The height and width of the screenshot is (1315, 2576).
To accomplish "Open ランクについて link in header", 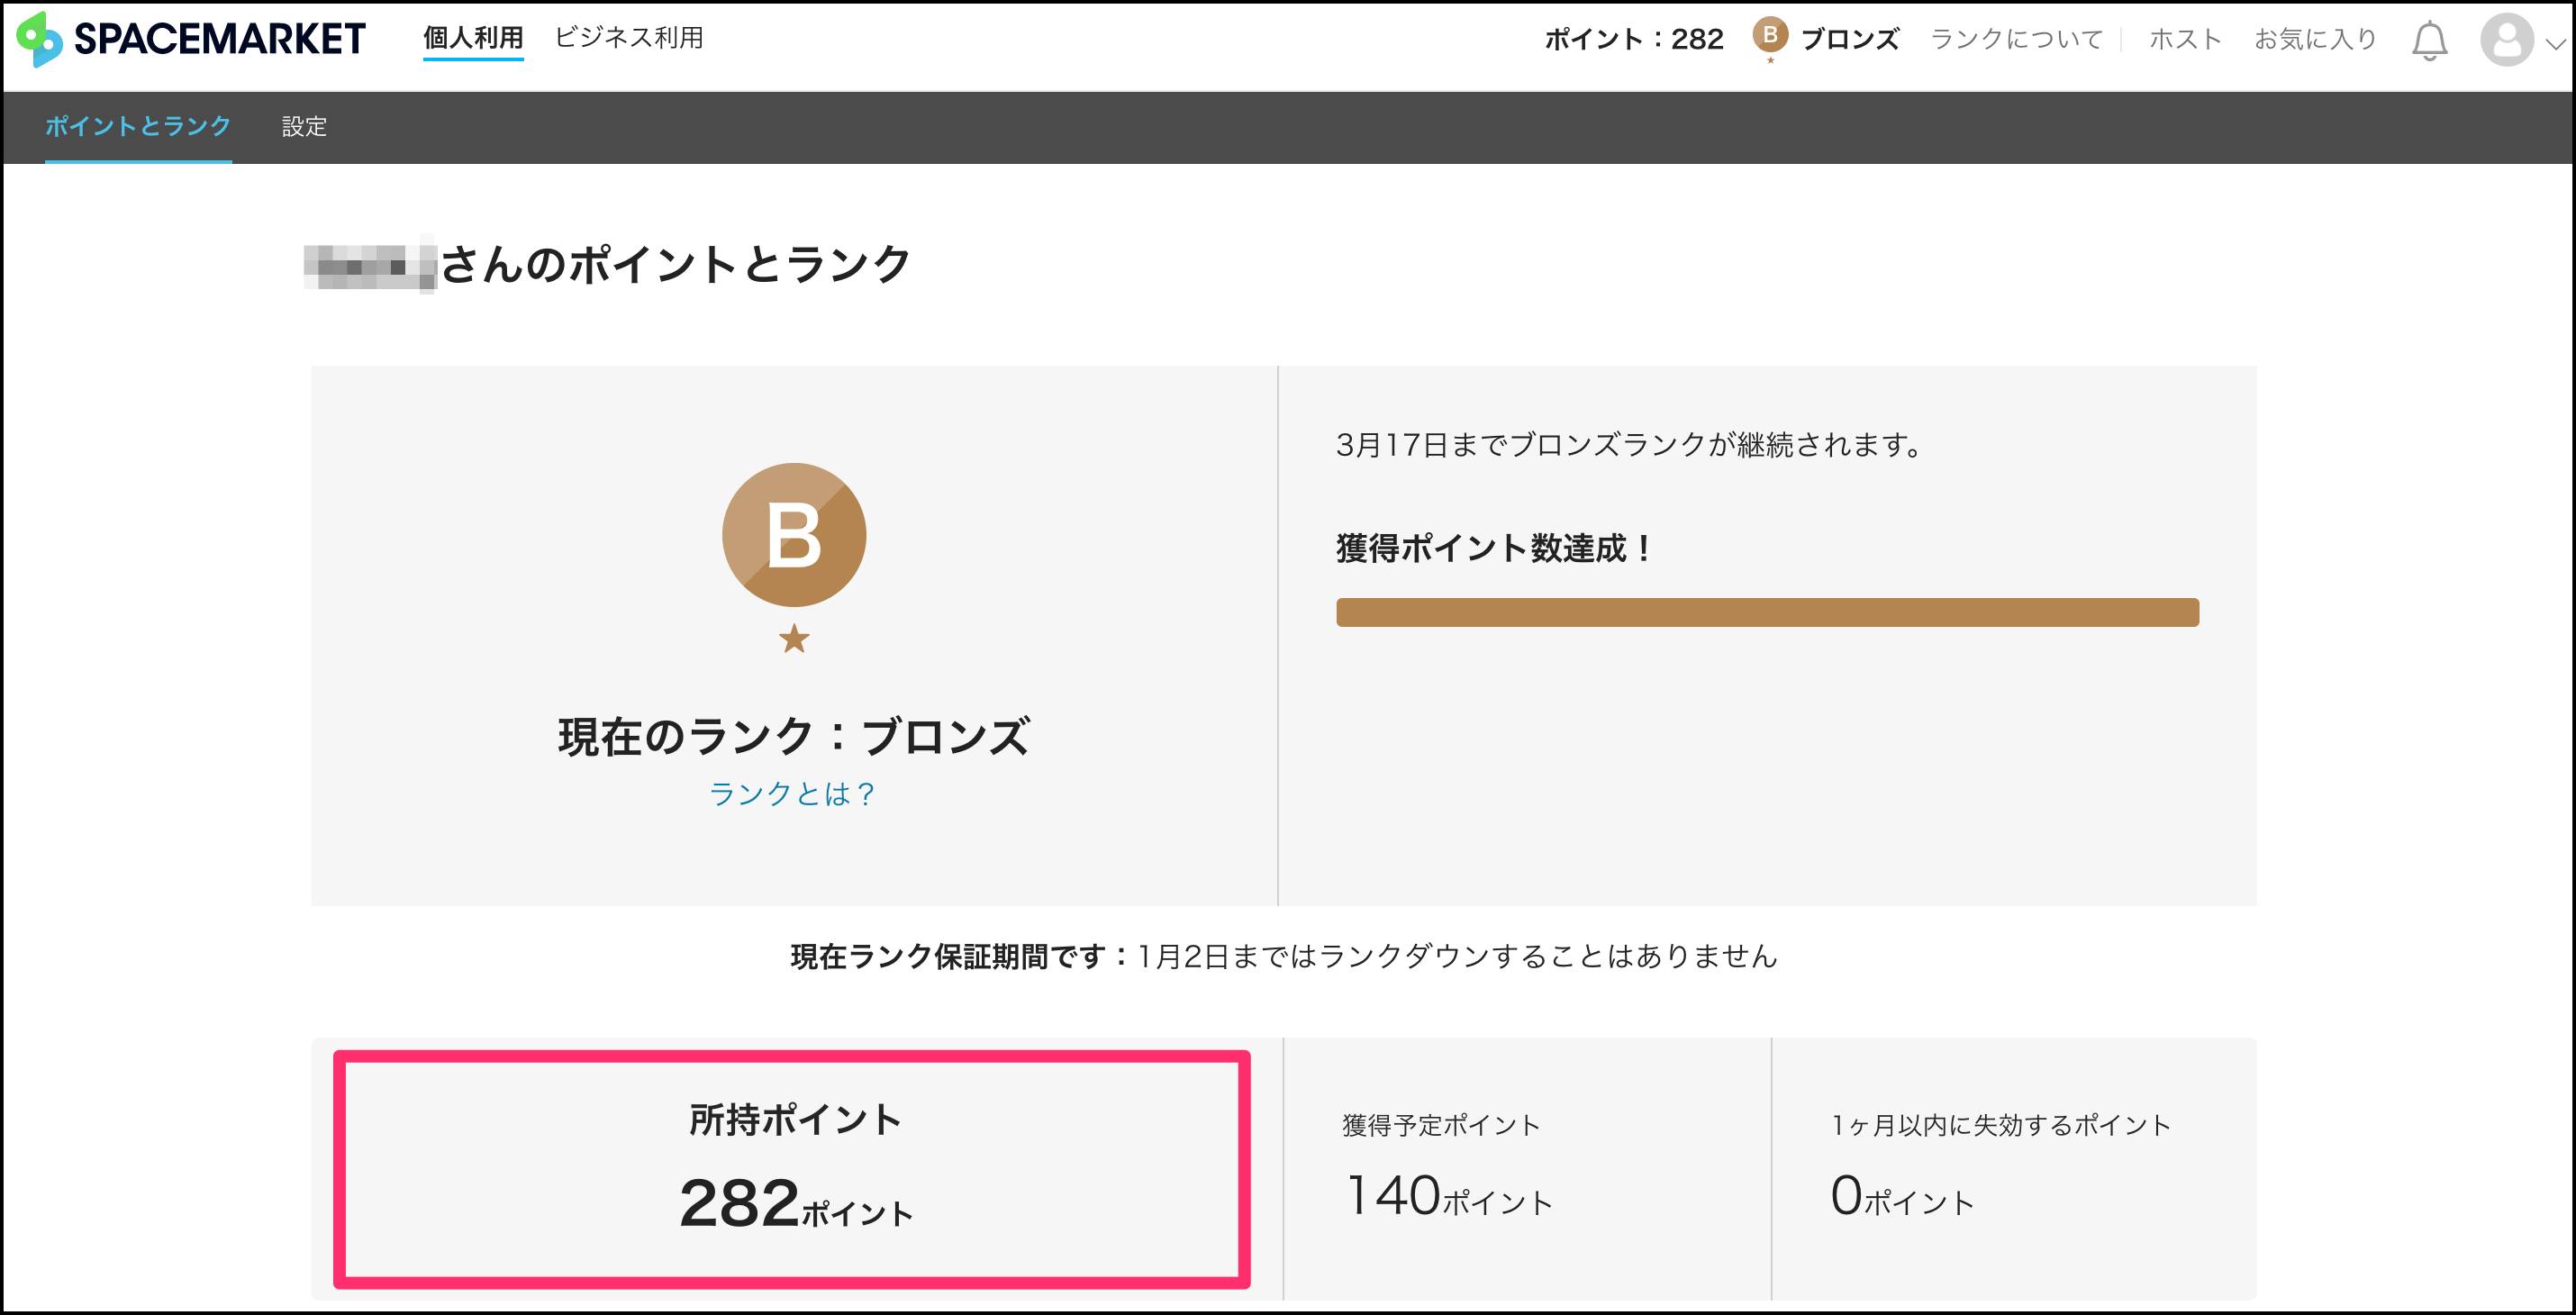I will 2016,39.
